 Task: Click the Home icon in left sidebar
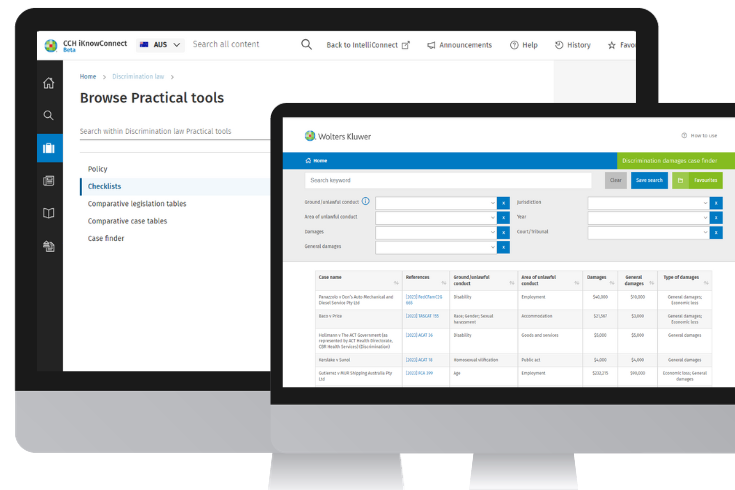click(x=48, y=83)
